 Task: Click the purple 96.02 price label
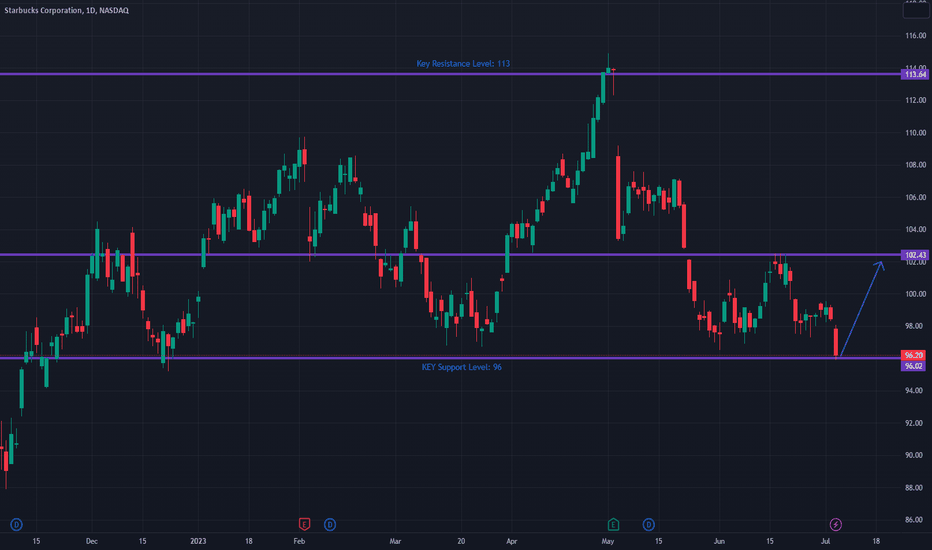(913, 366)
